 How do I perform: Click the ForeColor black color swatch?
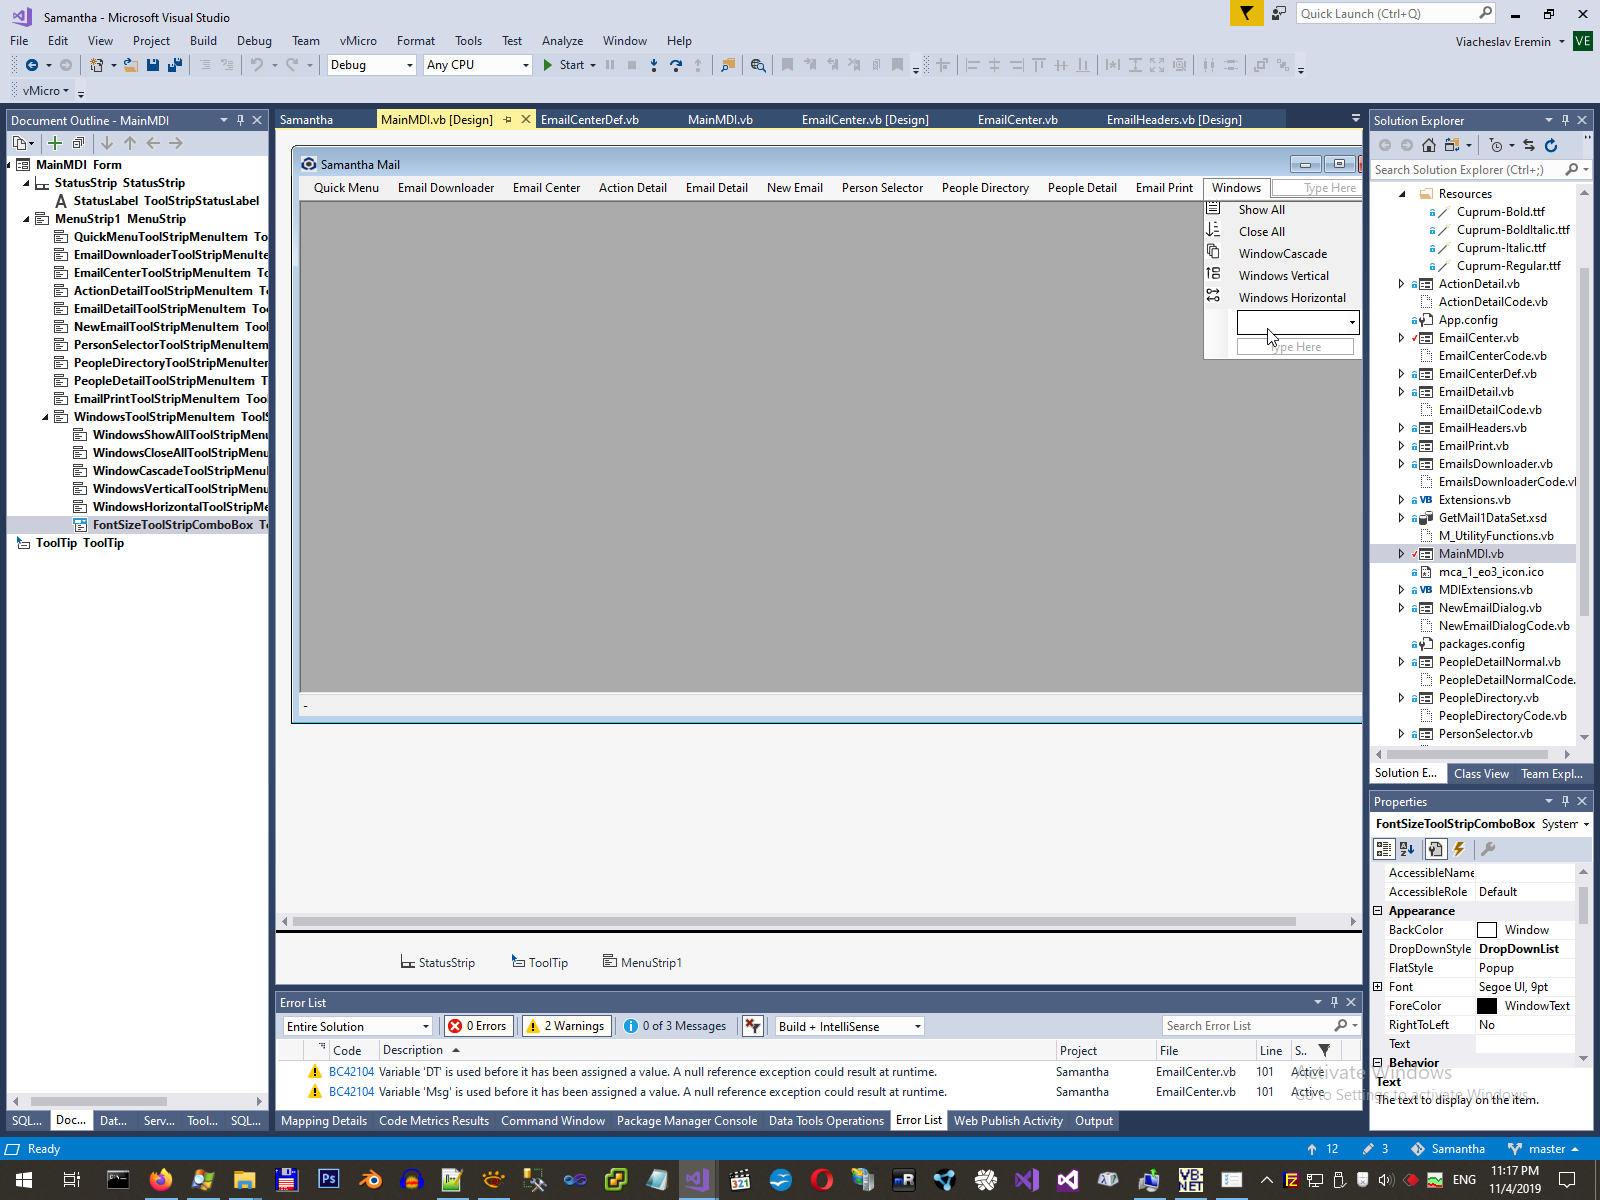point(1487,1006)
